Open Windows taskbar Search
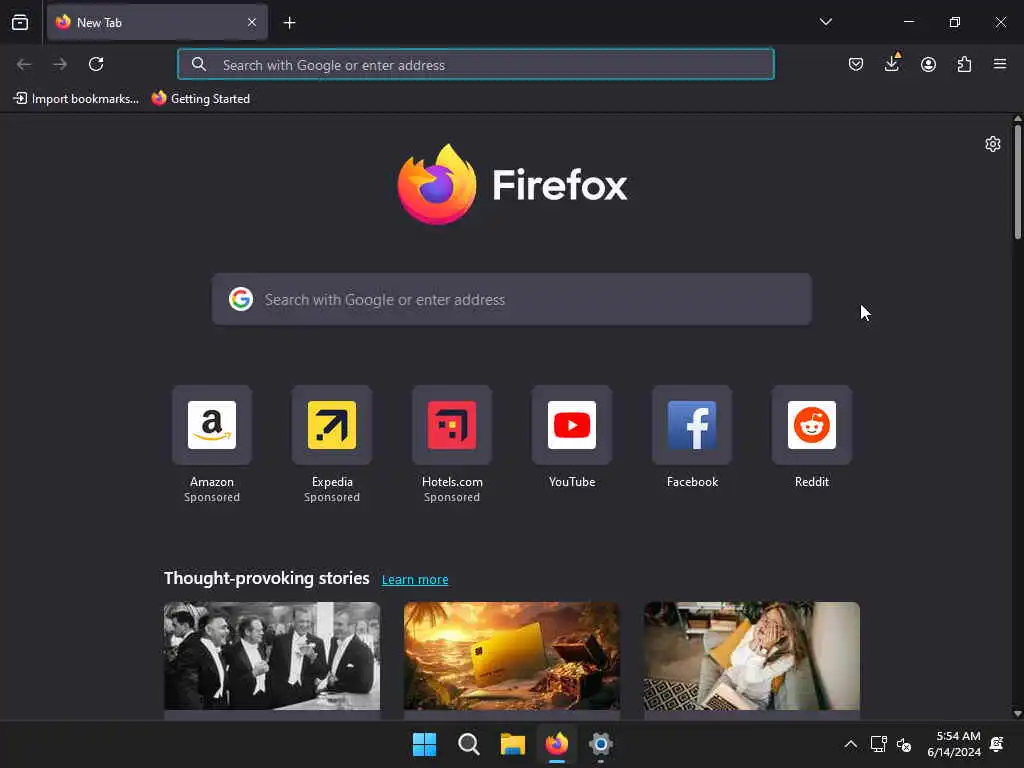1024x768 pixels. coord(468,744)
